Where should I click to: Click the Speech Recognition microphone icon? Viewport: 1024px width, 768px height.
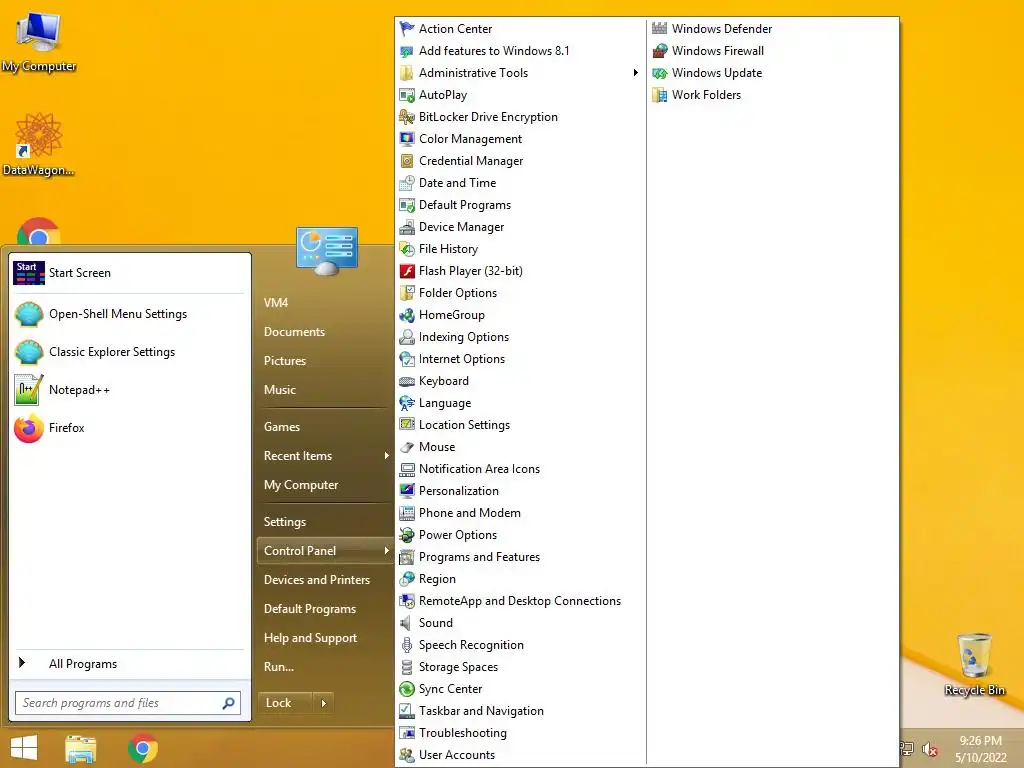pyautogui.click(x=407, y=645)
